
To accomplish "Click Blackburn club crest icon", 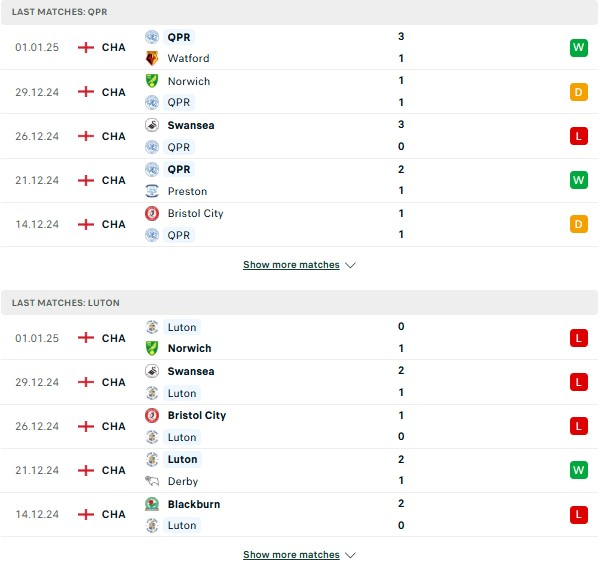I will tap(152, 504).
